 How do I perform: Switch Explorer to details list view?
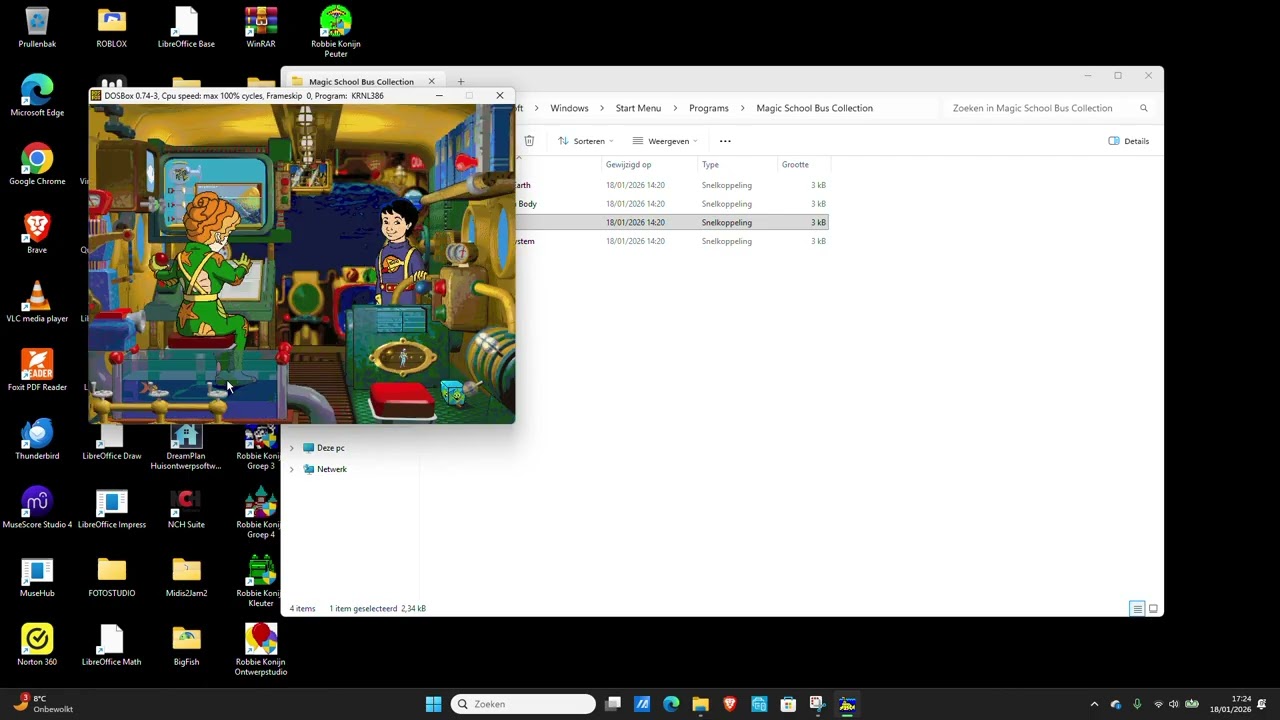(x=1137, y=609)
